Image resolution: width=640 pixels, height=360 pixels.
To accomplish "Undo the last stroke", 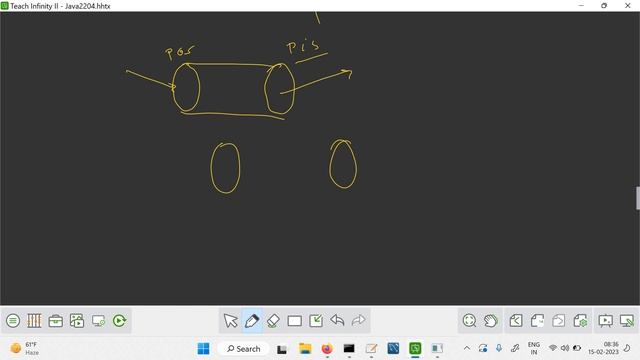I will [337, 320].
